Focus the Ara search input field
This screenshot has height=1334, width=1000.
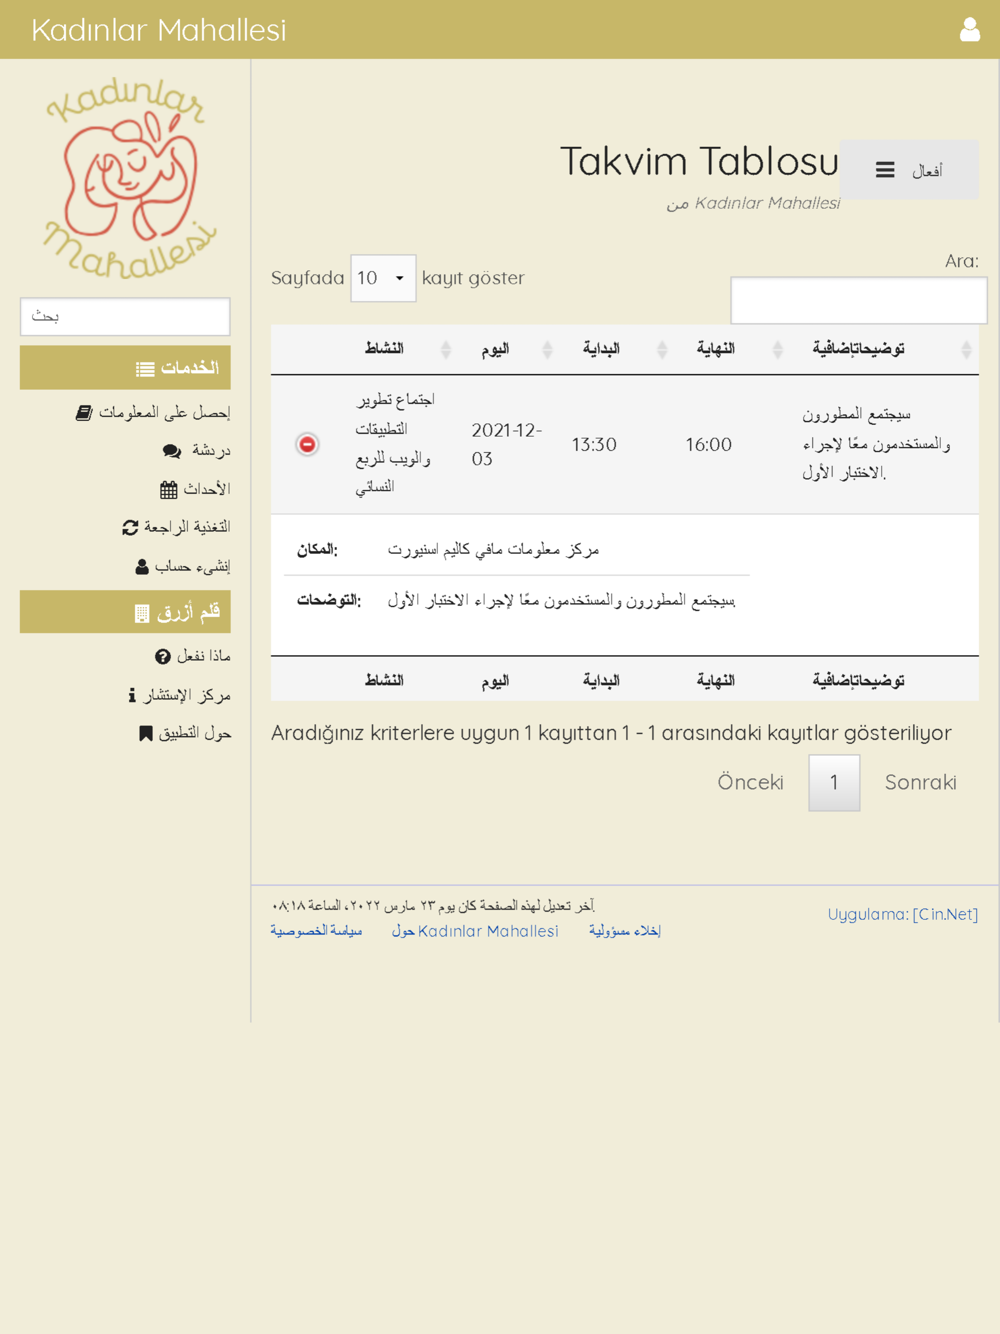pyautogui.click(x=859, y=300)
